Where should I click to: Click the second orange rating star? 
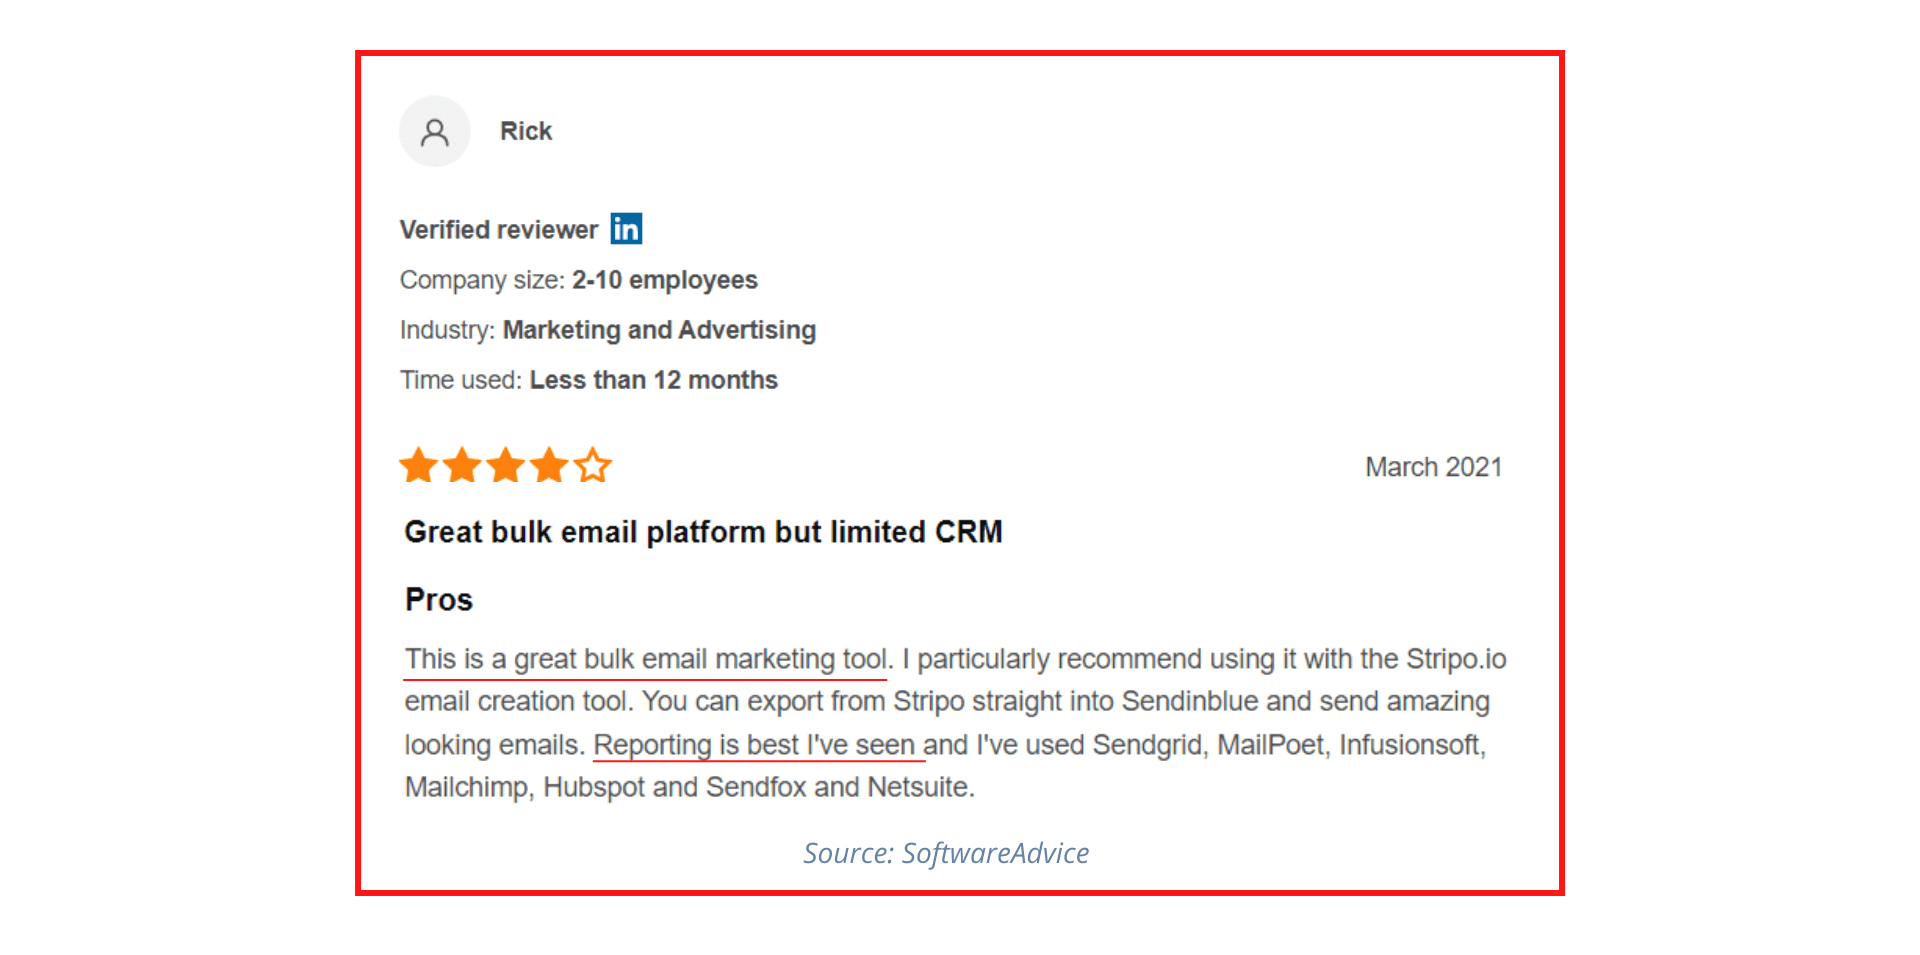point(462,465)
